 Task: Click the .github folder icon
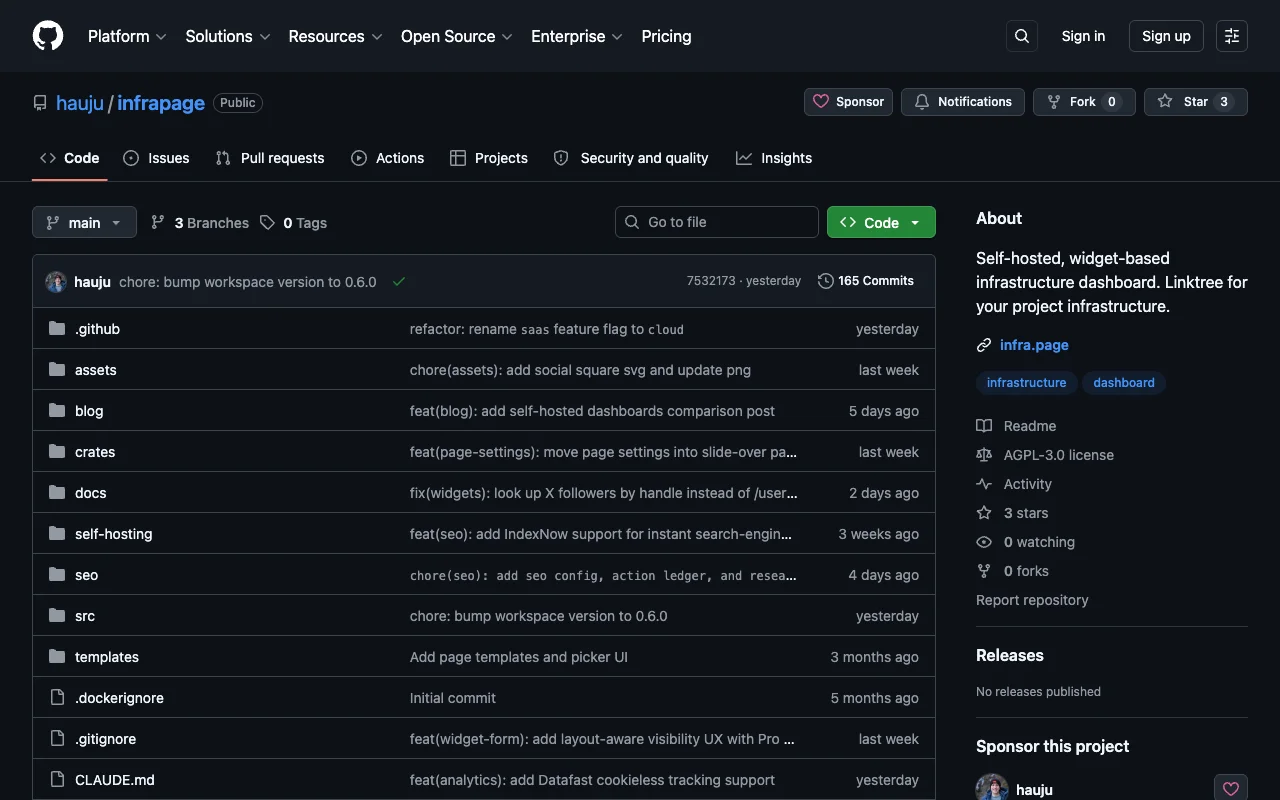coord(57,329)
